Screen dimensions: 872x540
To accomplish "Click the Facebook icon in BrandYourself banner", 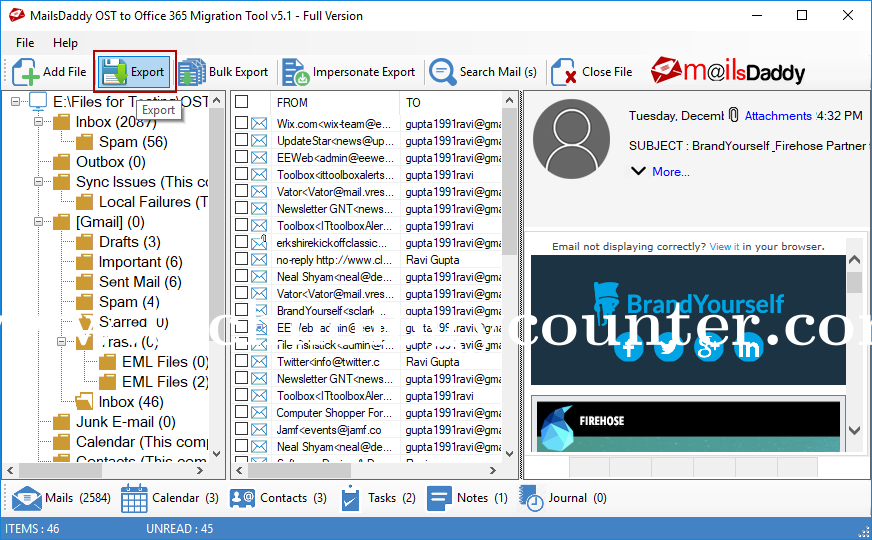I will [x=629, y=348].
